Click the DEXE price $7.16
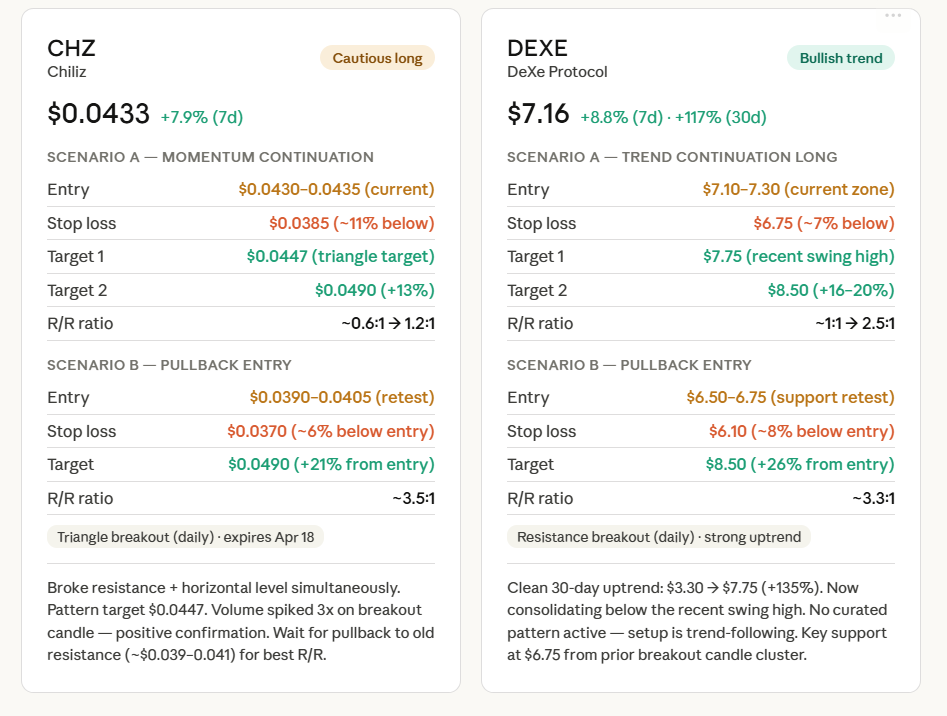The image size is (947, 716). 538,114
